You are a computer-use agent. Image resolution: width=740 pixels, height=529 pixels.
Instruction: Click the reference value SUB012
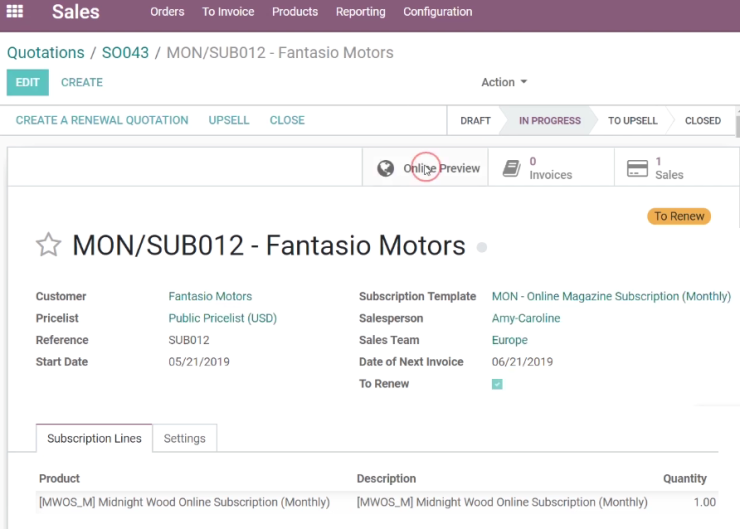click(x=189, y=340)
